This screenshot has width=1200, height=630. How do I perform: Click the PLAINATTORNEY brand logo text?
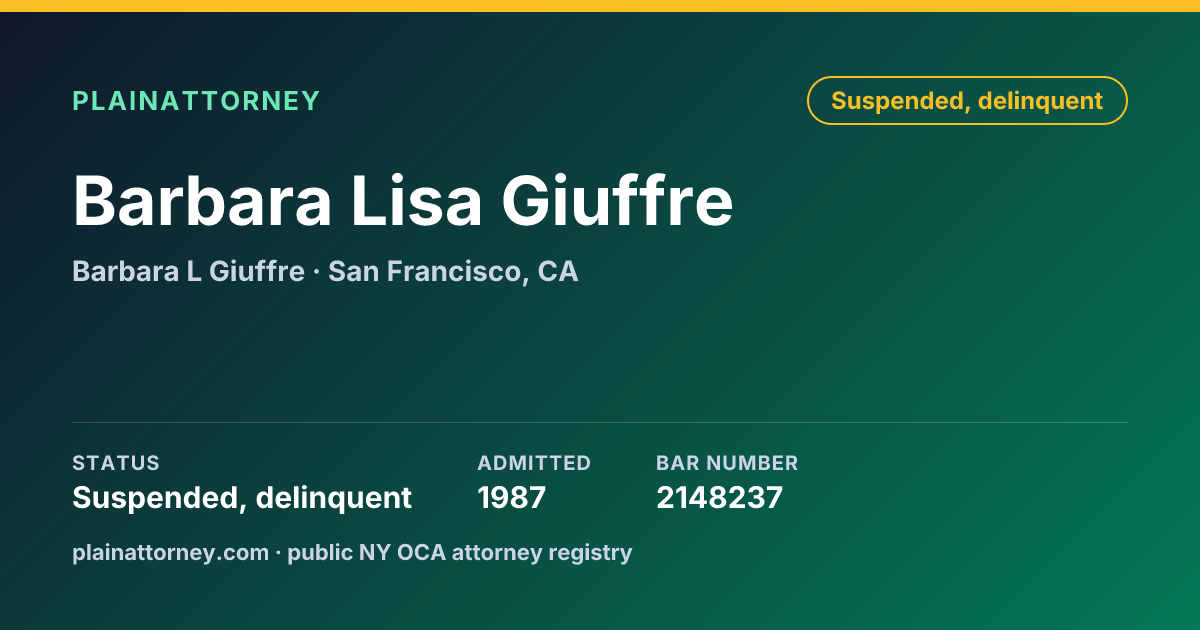tap(196, 101)
